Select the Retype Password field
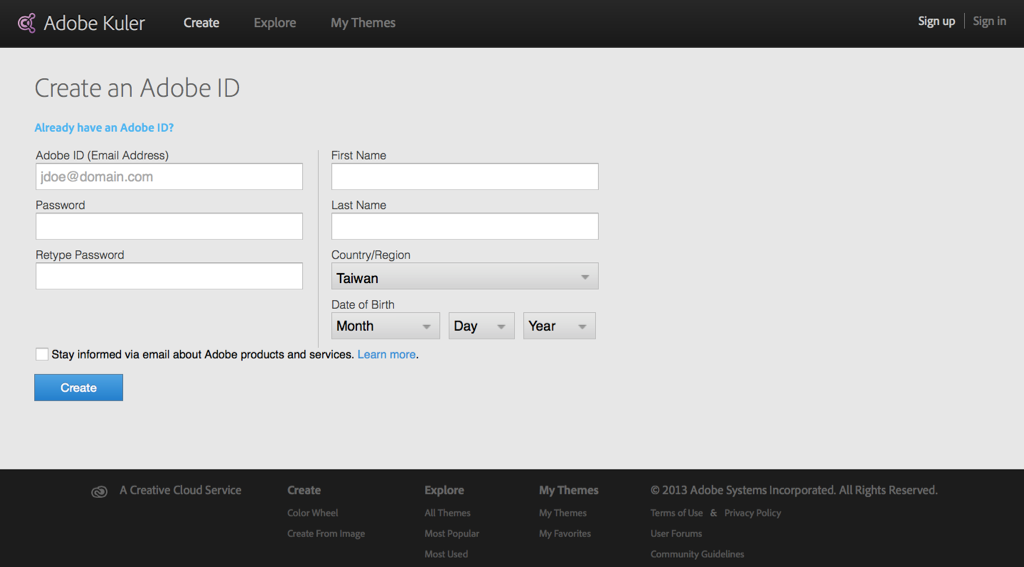The image size is (1024, 567). point(169,276)
